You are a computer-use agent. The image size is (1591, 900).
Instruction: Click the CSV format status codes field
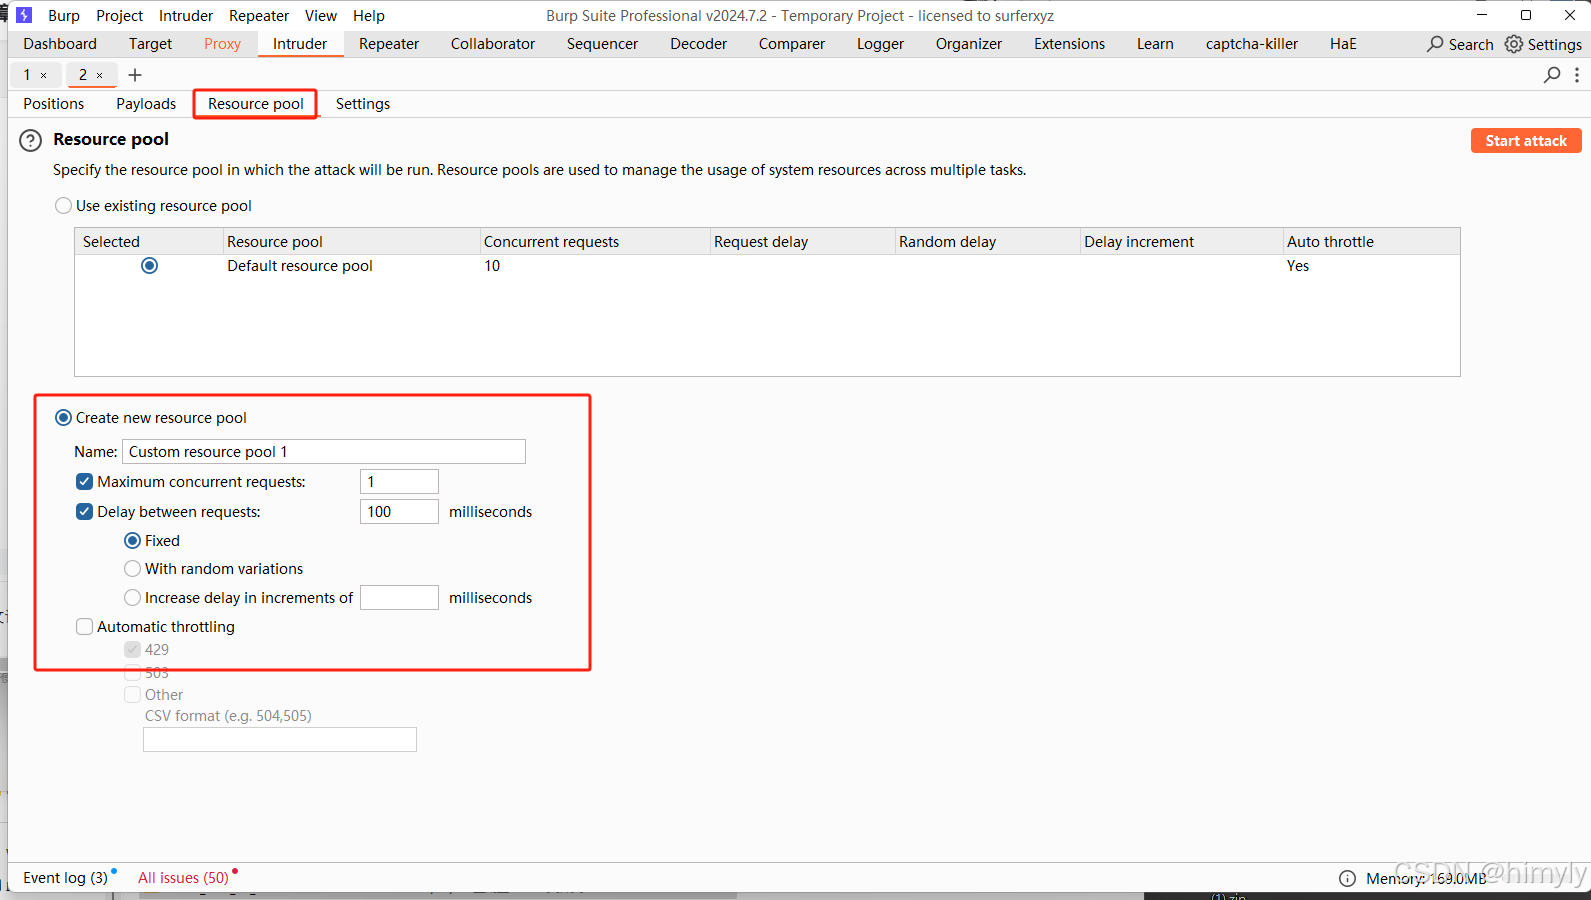coord(280,739)
